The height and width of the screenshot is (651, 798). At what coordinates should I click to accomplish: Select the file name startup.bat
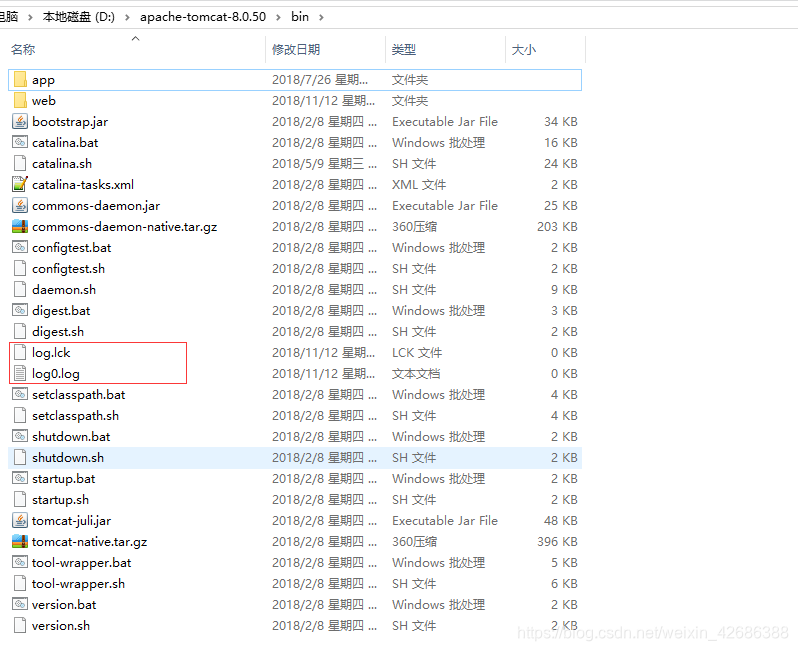click(x=64, y=478)
